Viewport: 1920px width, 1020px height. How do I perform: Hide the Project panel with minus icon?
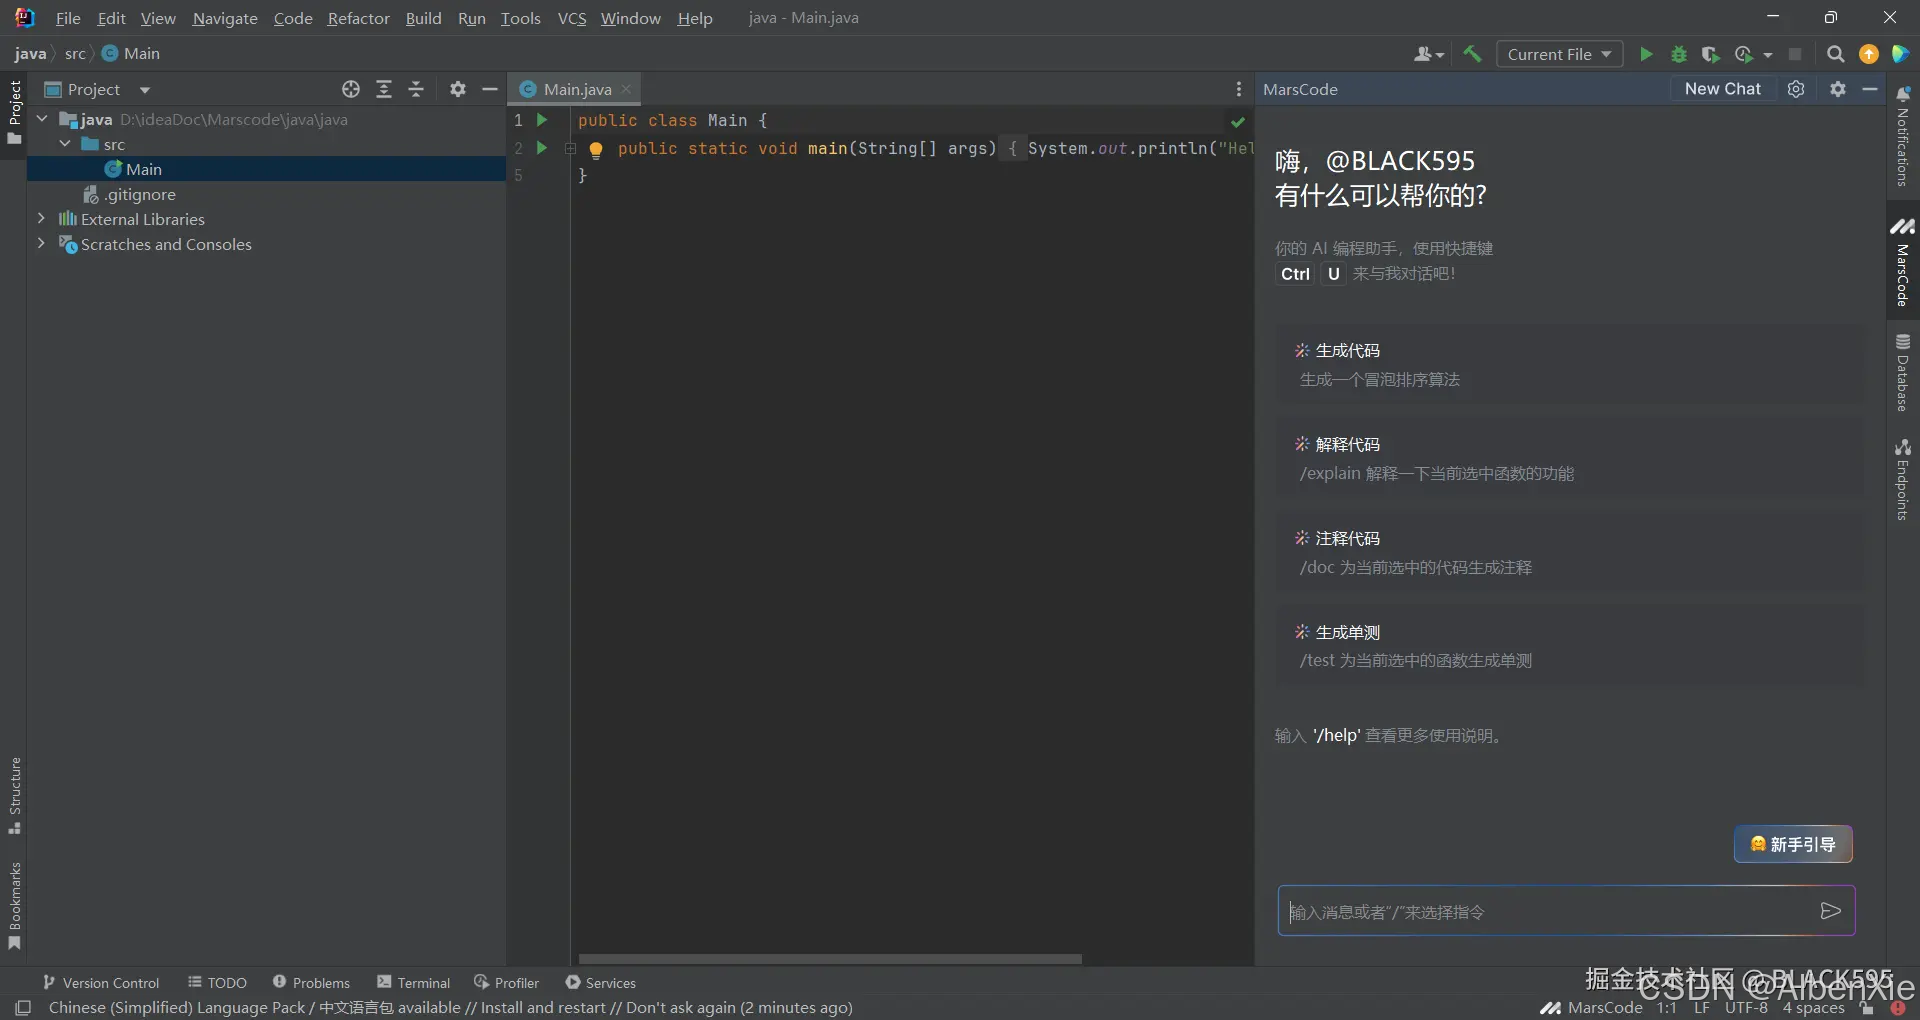click(490, 89)
